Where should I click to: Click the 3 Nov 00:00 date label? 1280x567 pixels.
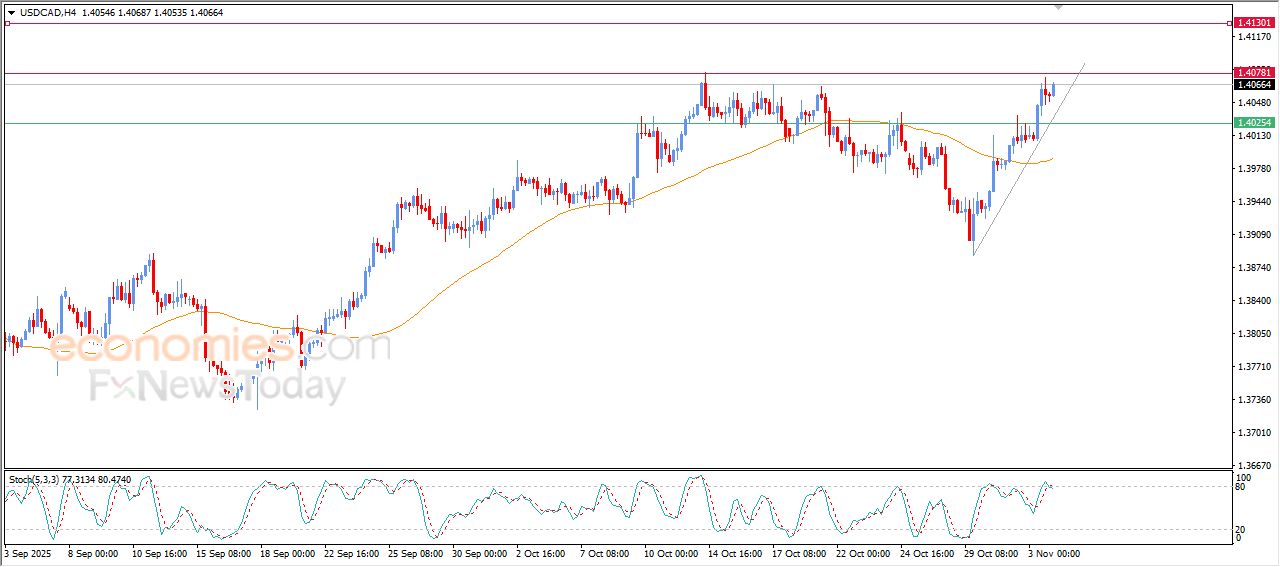pyautogui.click(x=1053, y=553)
